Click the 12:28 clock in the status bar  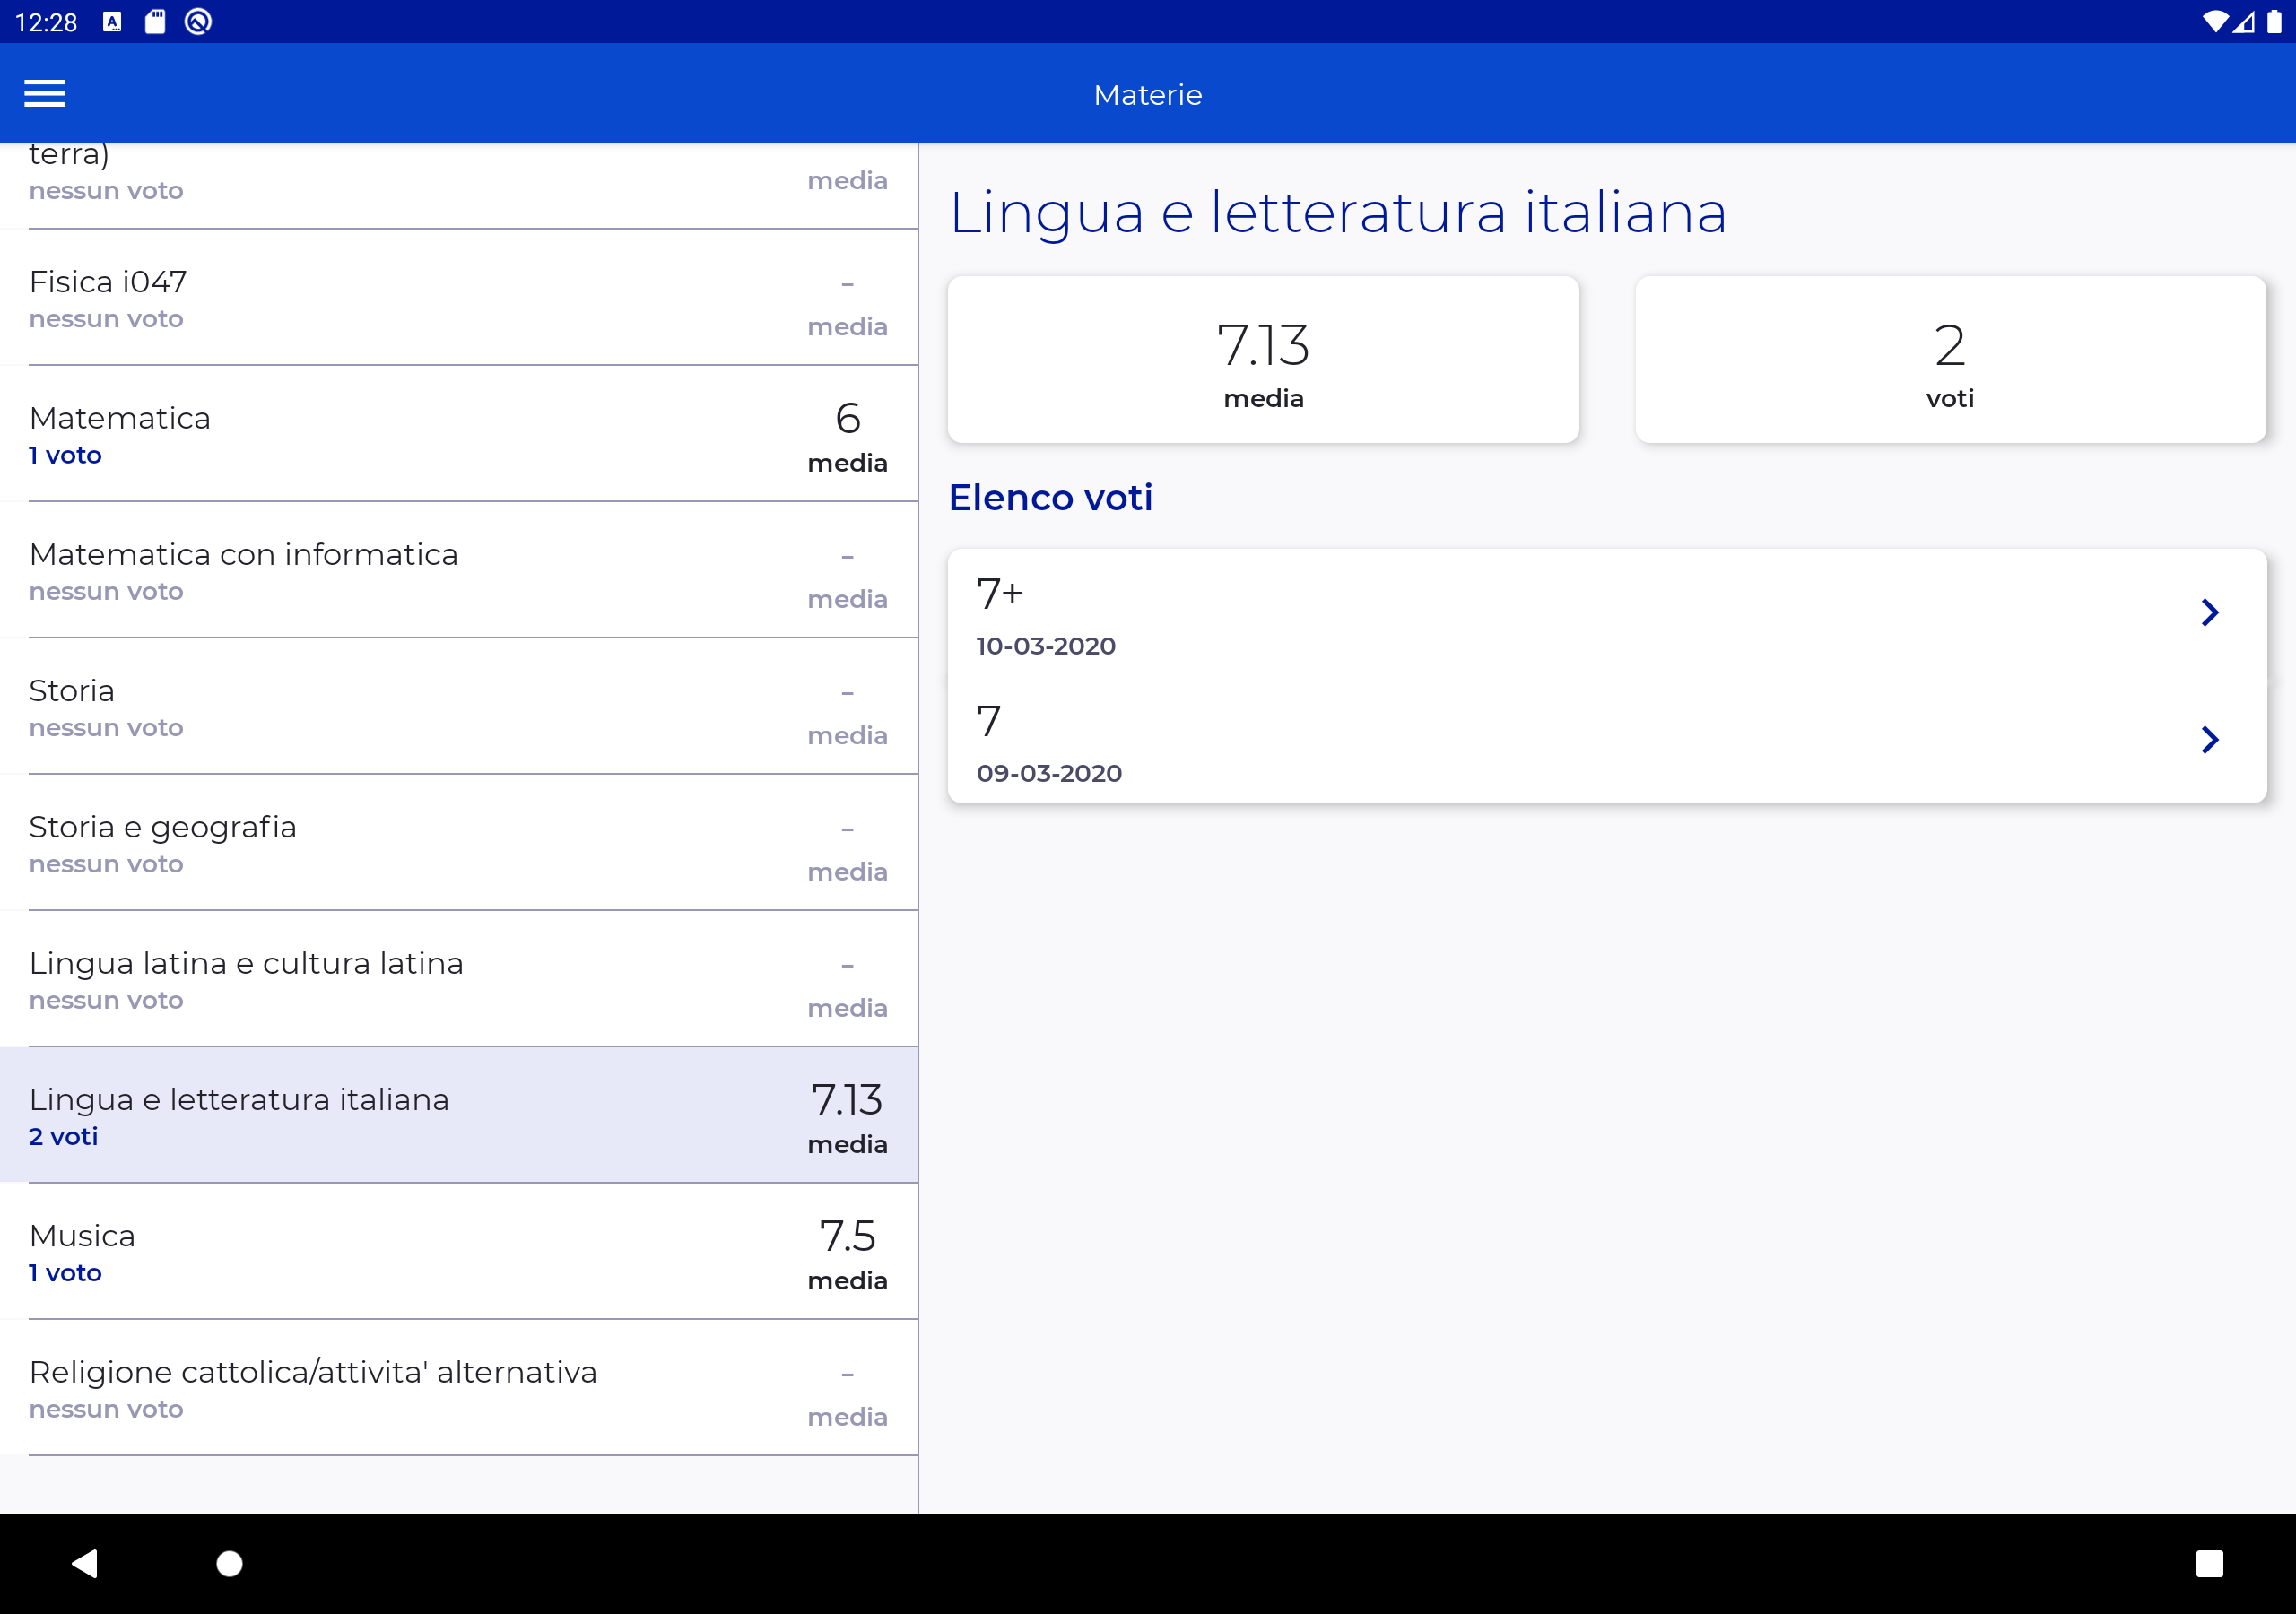point(46,22)
